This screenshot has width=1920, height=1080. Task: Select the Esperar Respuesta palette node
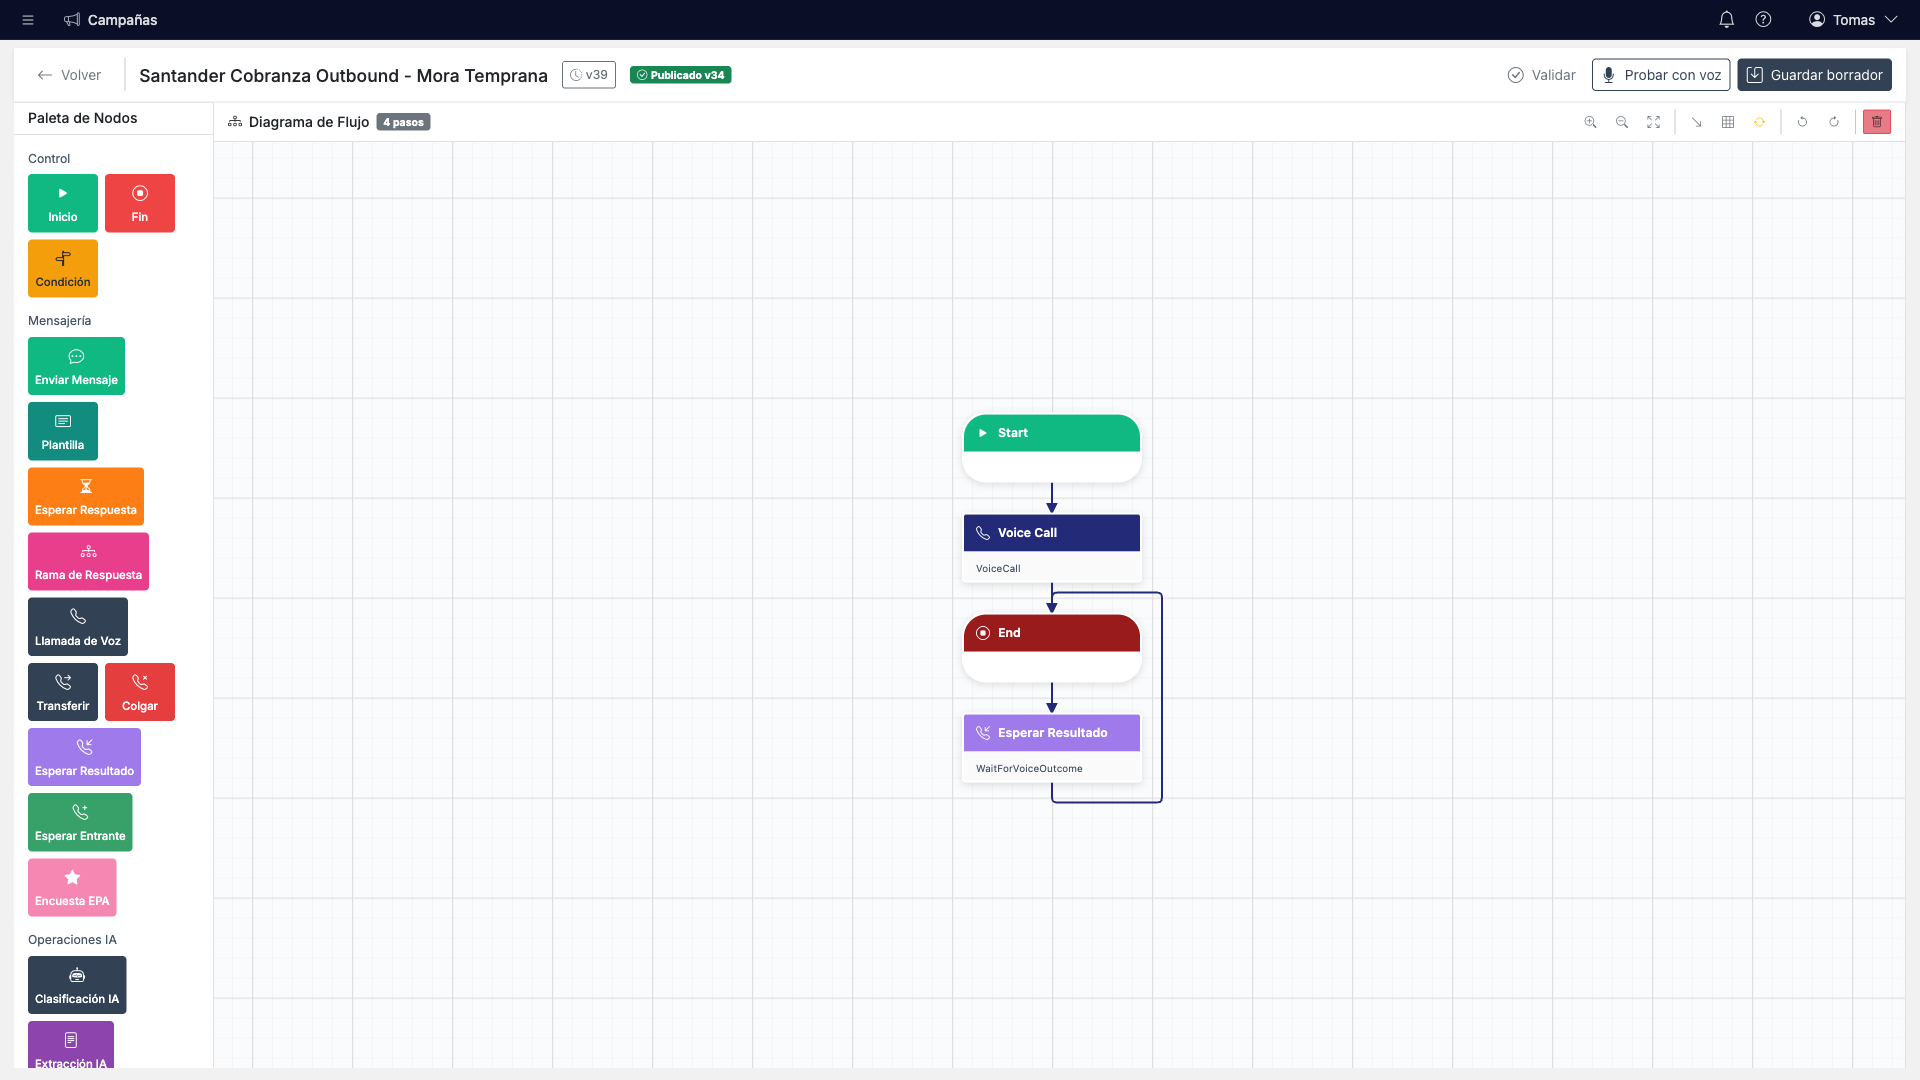[x=86, y=496]
